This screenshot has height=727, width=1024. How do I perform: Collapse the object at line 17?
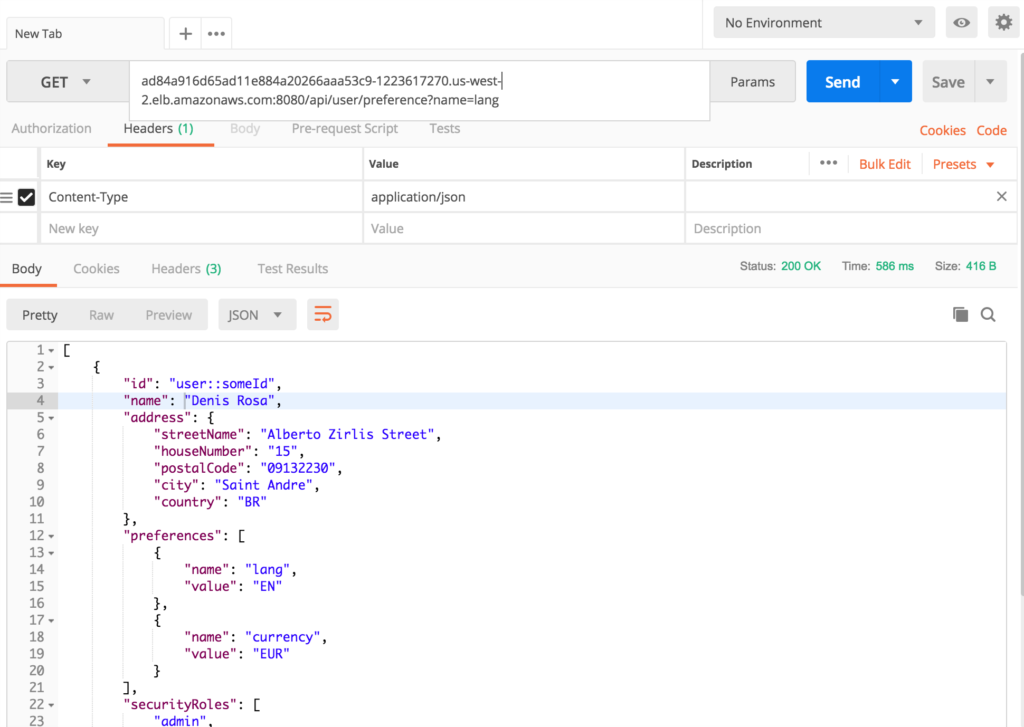[x=51, y=621]
